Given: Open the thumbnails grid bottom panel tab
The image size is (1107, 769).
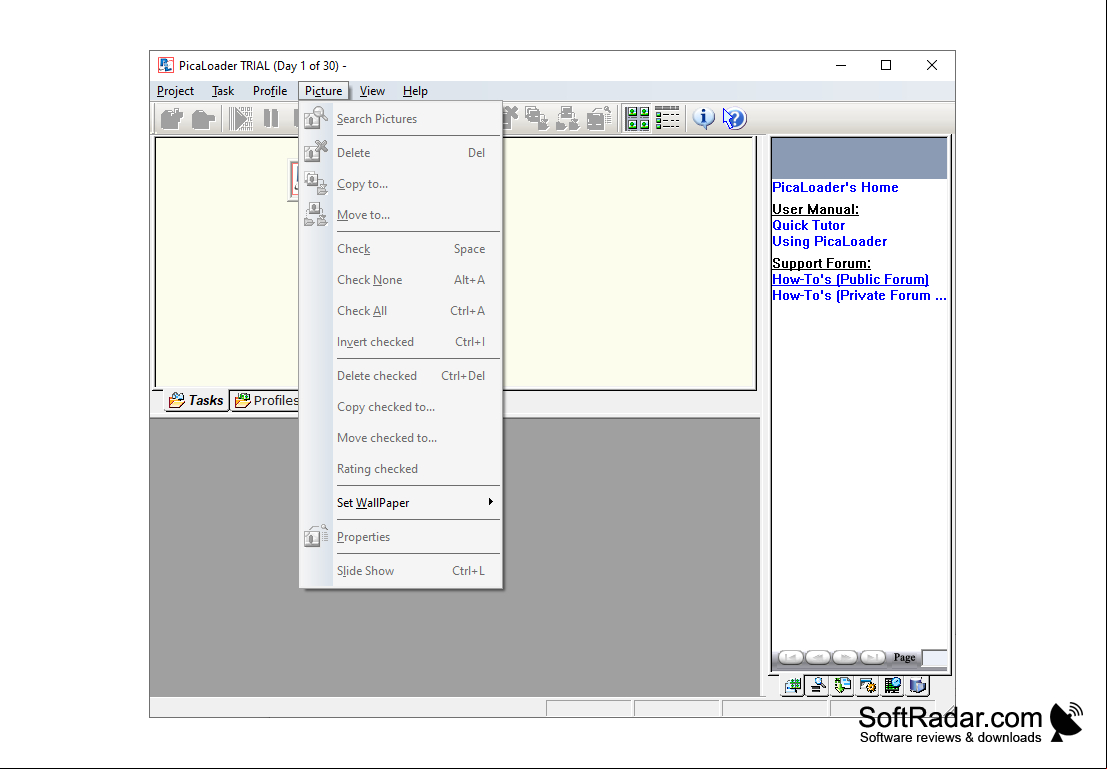Looking at the screenshot, I should 793,686.
